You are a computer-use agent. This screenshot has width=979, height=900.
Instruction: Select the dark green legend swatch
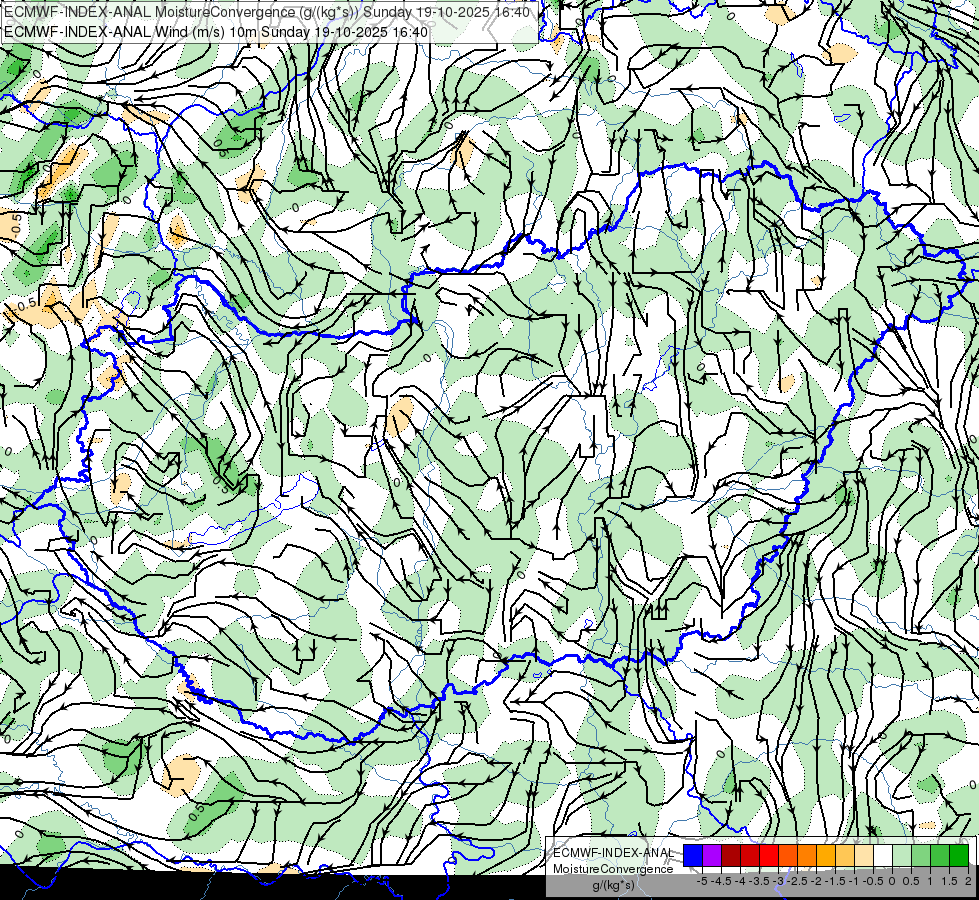(959, 856)
